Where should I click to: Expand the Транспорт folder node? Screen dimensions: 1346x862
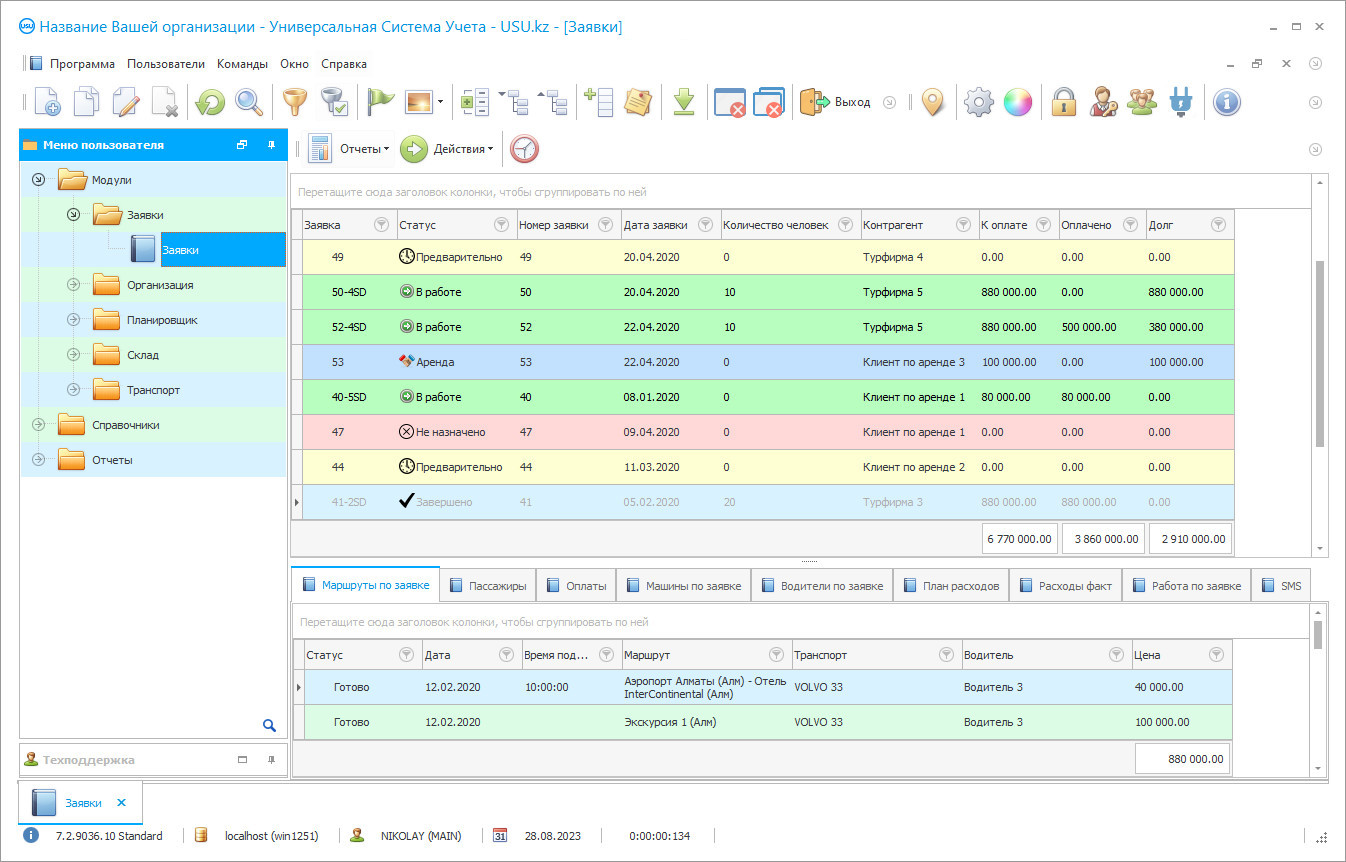pos(73,390)
